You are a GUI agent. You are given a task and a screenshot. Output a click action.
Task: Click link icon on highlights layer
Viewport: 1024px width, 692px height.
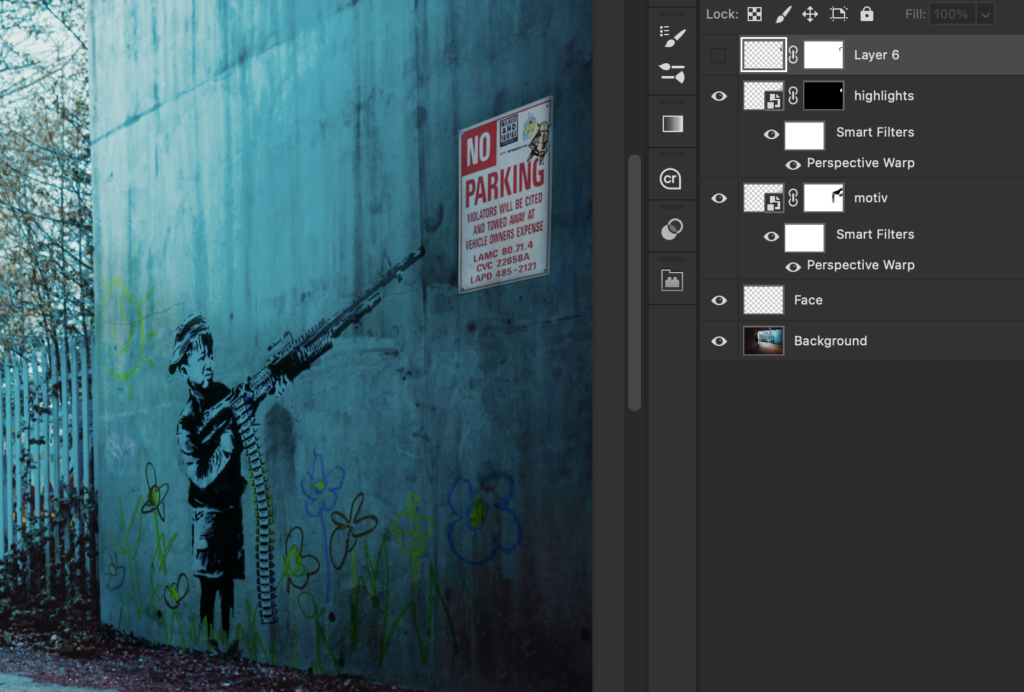click(x=793, y=96)
